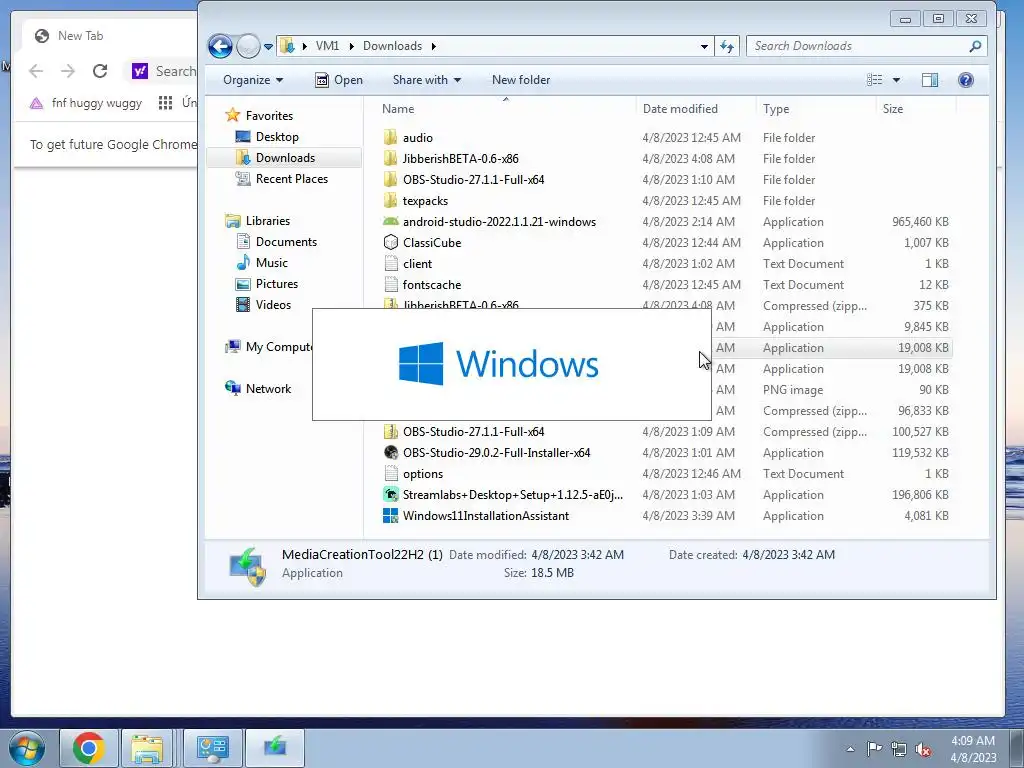
Task: Select Desktop in navigation pane
Action: tap(277, 136)
